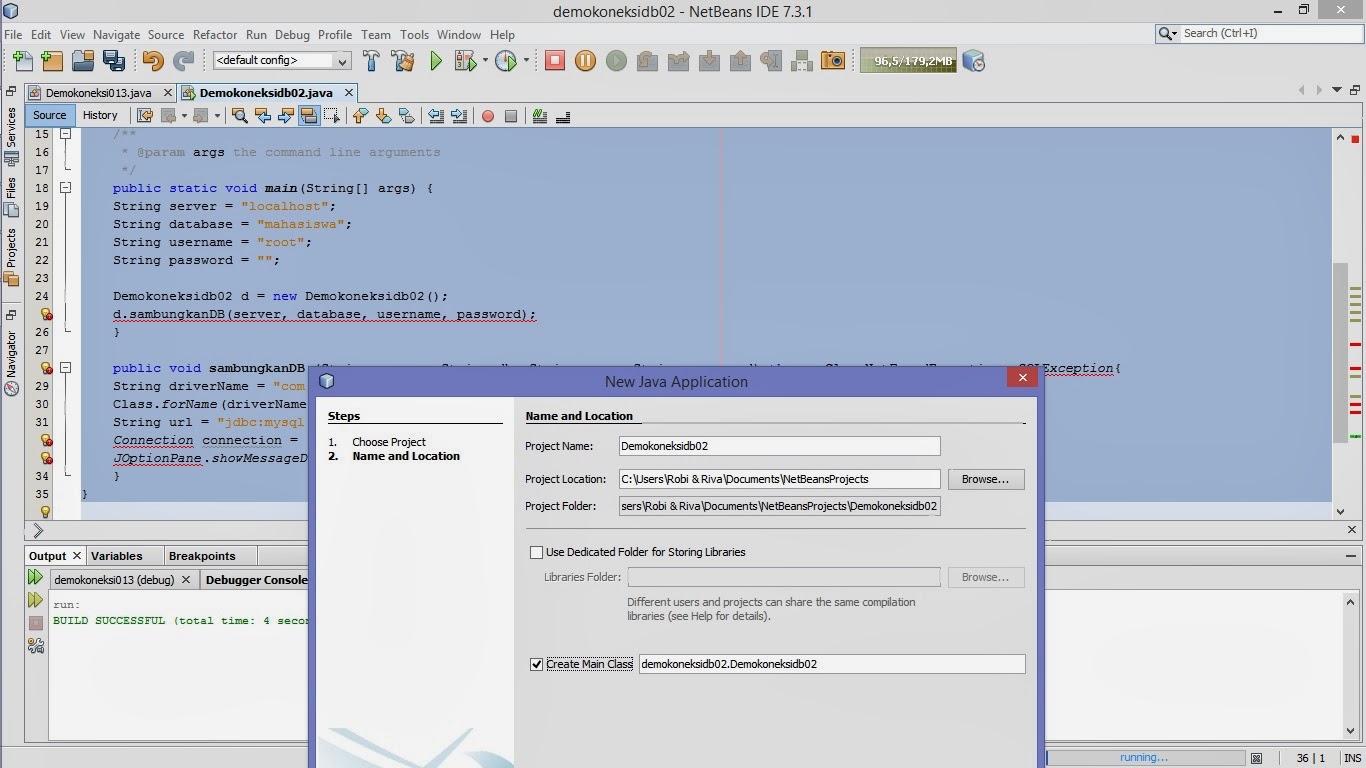Click the New File toolbar icon

(x=21, y=60)
